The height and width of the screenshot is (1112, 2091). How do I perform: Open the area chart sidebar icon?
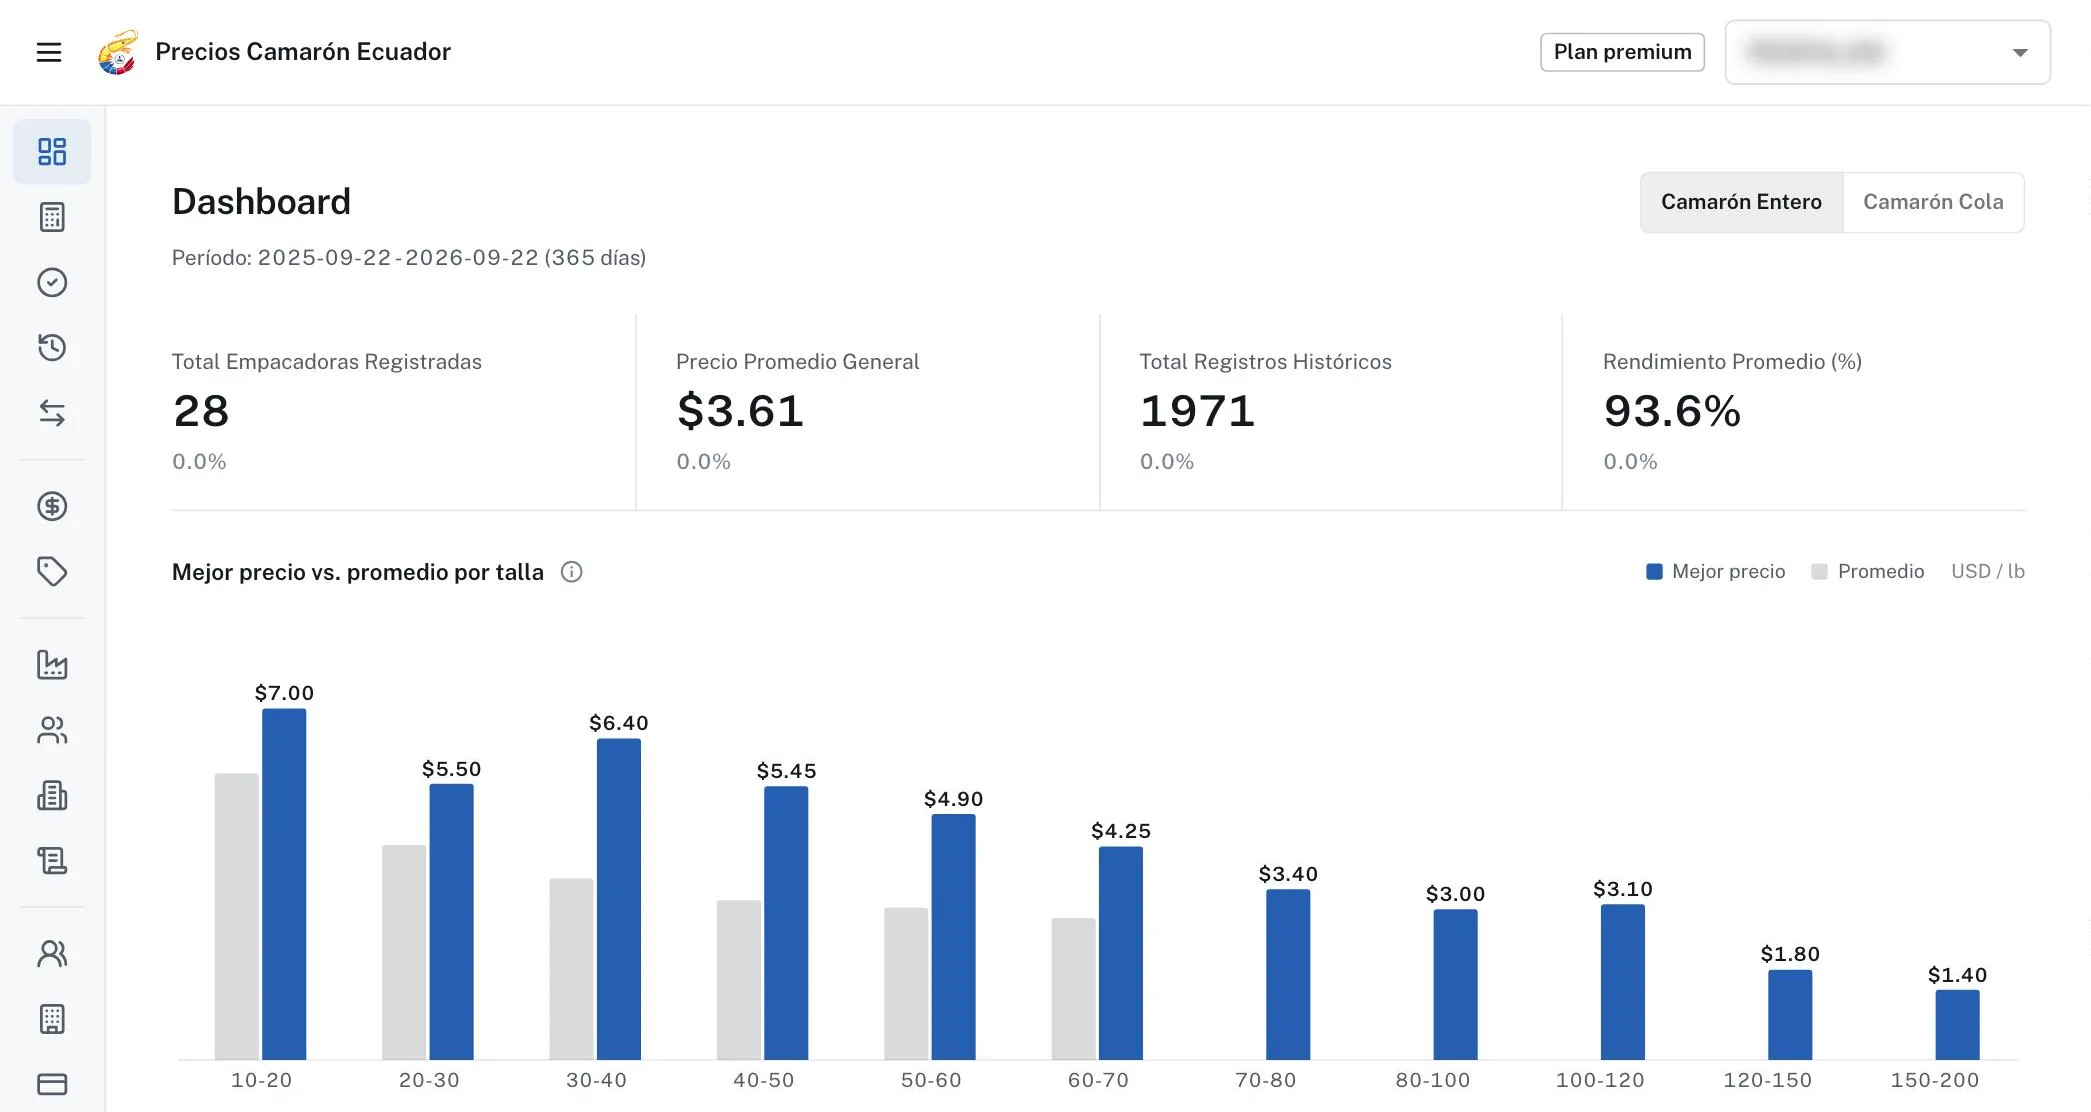click(52, 665)
